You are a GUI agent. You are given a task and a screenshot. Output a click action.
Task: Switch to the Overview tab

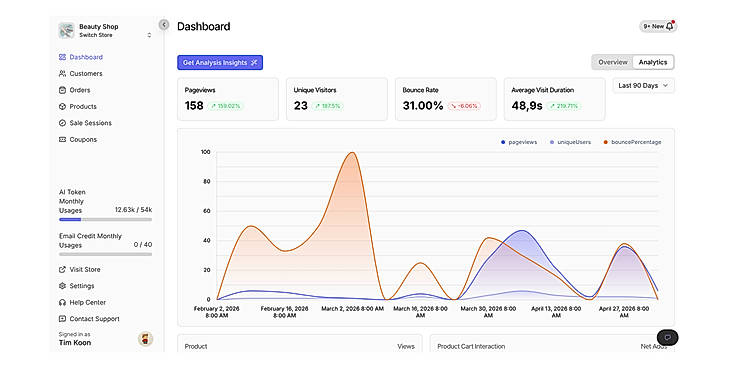point(613,62)
